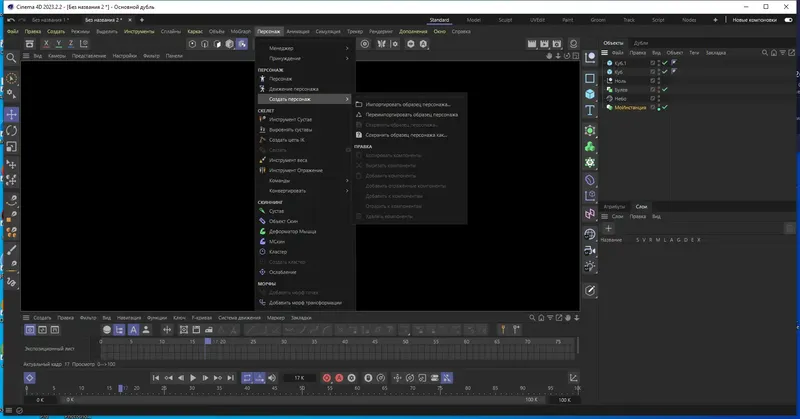
Task: Select the Rotate tool in left toolbar
Action: tap(11, 130)
